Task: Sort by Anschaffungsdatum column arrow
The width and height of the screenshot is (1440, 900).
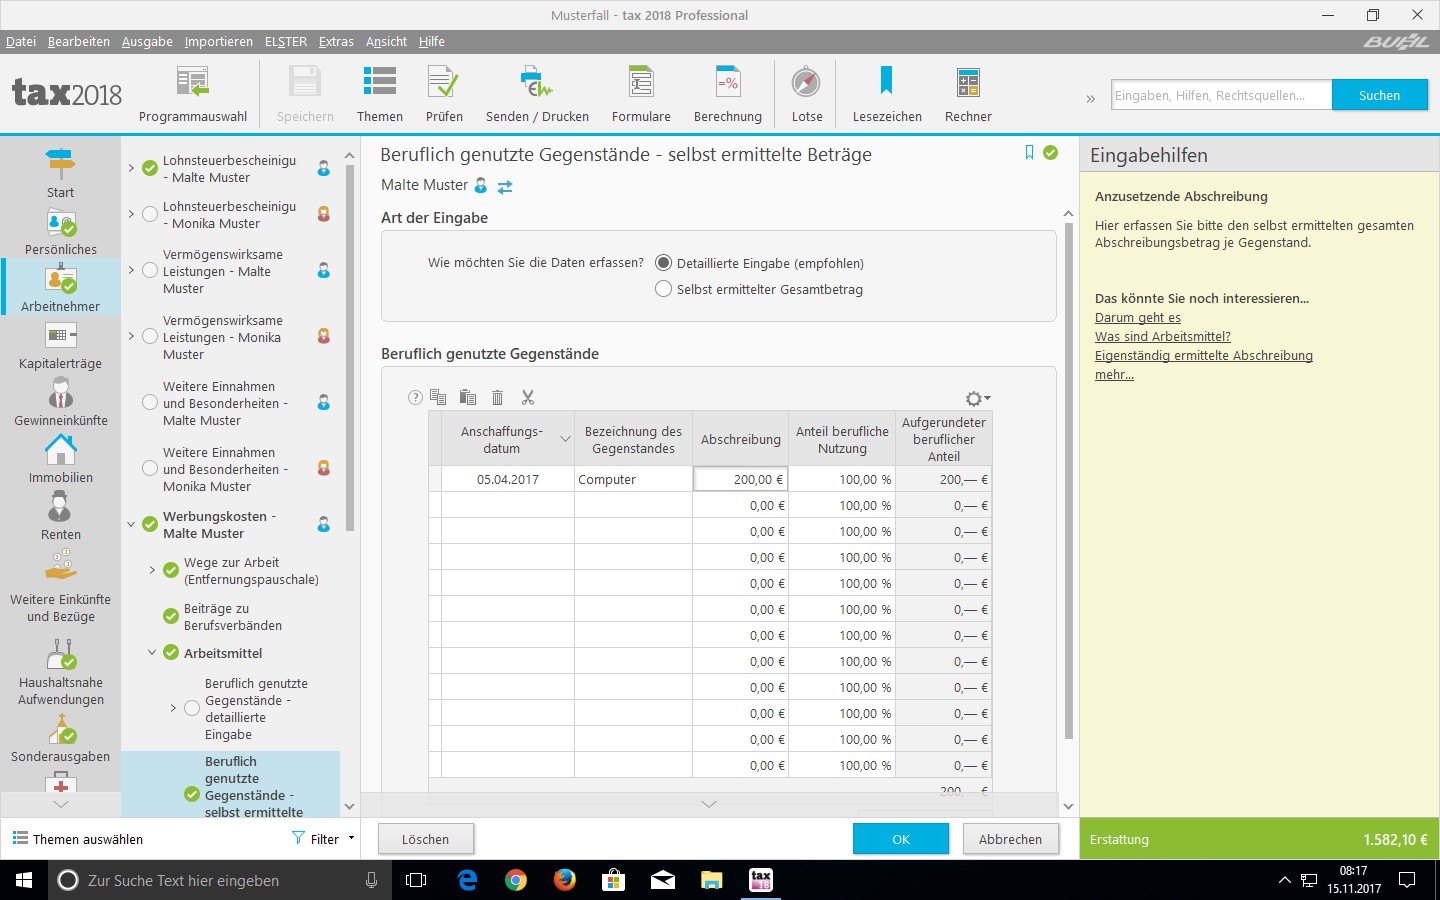Action: tap(565, 440)
